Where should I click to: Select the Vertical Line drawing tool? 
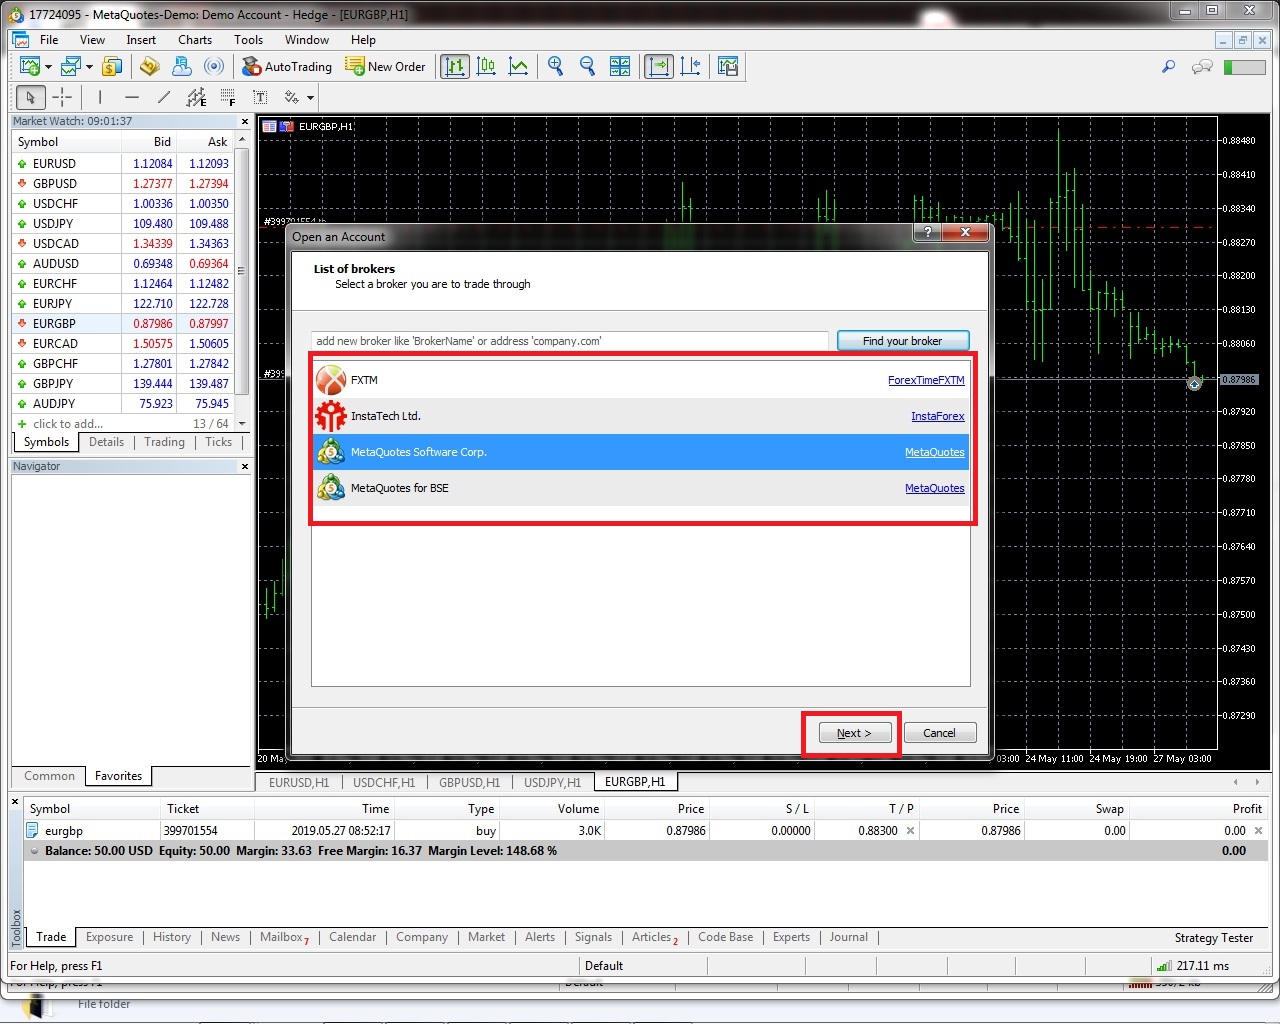coord(99,97)
